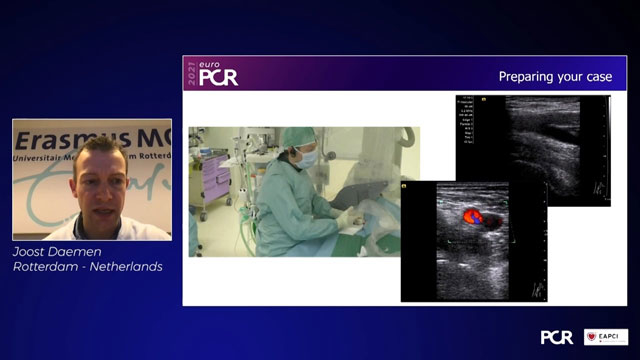This screenshot has height=360, width=640.
Task: Click the speaker webcam video of Joost Daemen
Action: 92,180
